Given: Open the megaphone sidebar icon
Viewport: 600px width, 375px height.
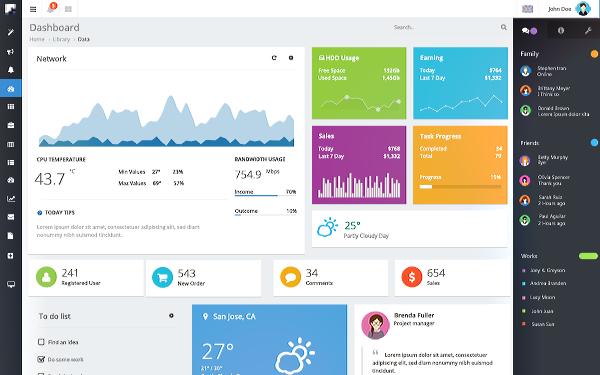Looking at the screenshot, I should 11,51.
